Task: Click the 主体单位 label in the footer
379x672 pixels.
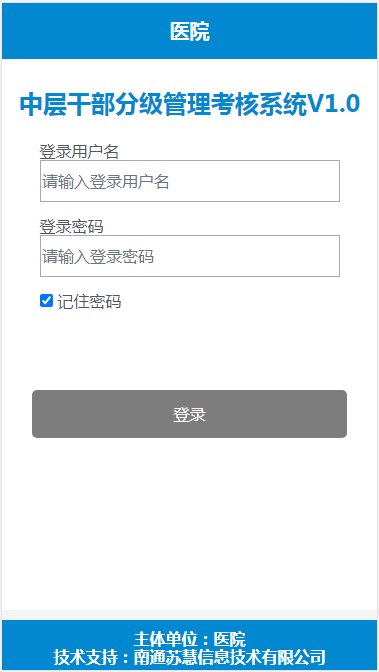Action: point(166,639)
